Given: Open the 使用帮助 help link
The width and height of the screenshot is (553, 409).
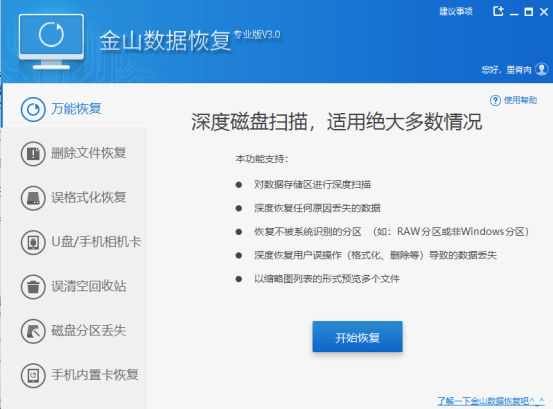Looking at the screenshot, I should [520, 100].
